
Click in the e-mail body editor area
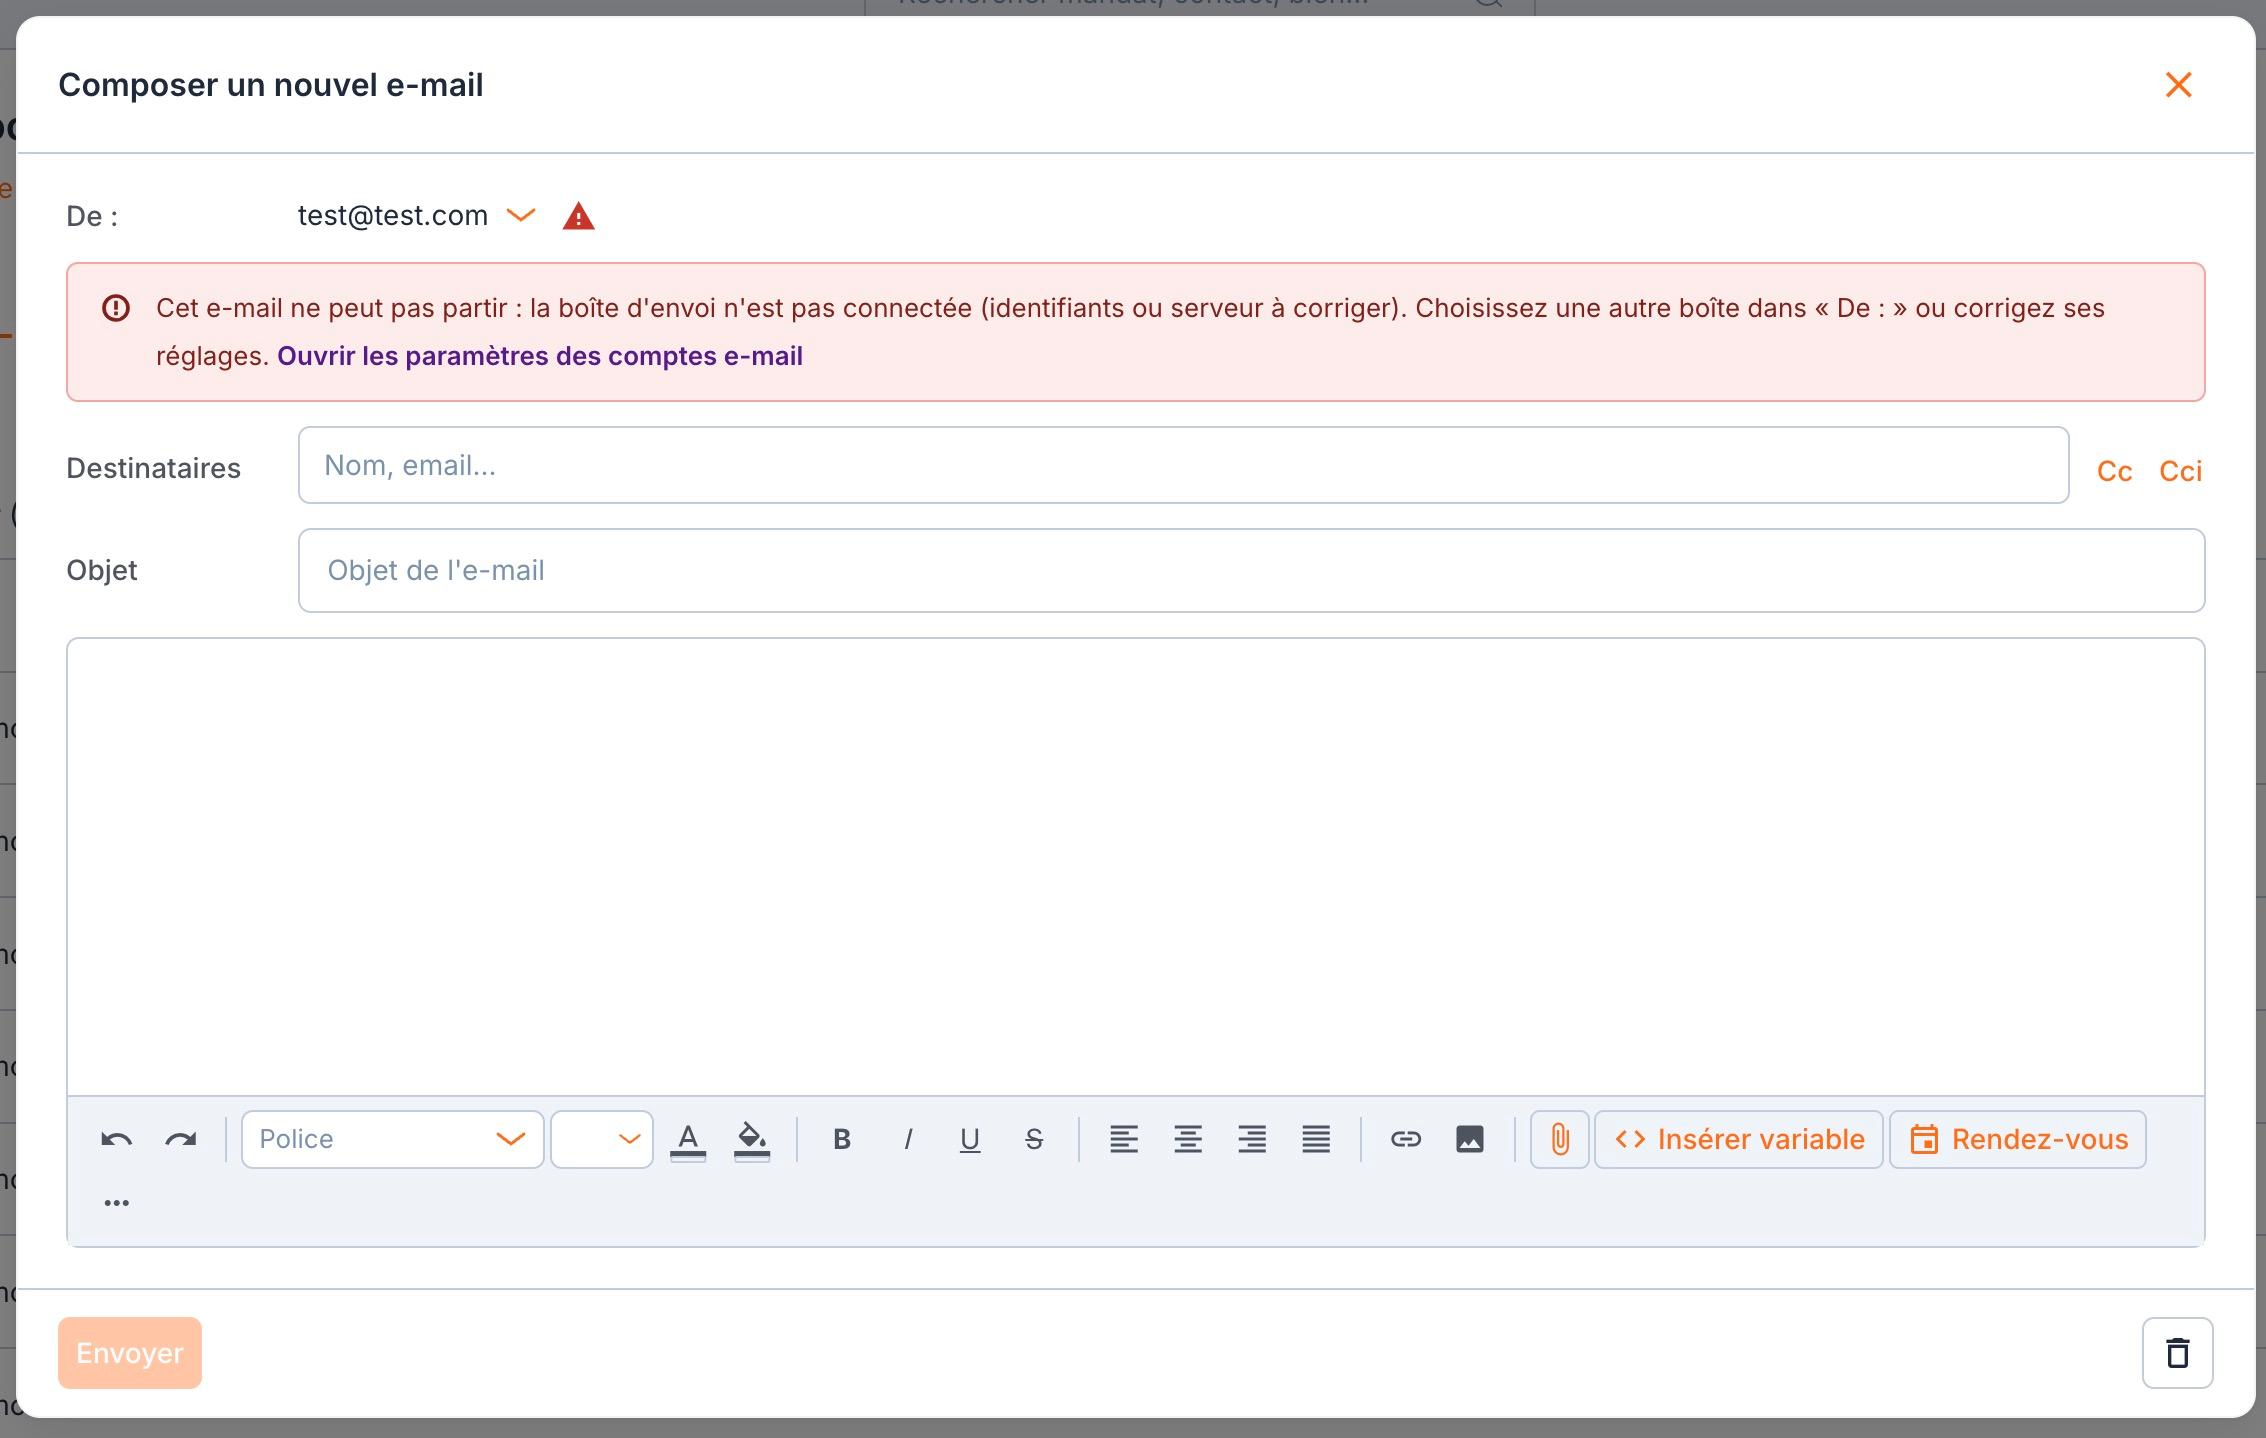pyautogui.click(x=1135, y=866)
